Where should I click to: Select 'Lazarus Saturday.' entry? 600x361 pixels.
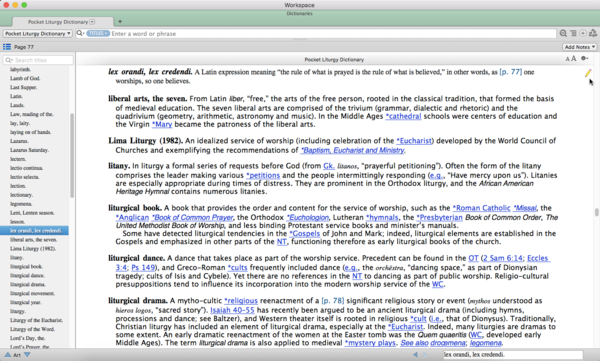pyautogui.click(x=29, y=150)
